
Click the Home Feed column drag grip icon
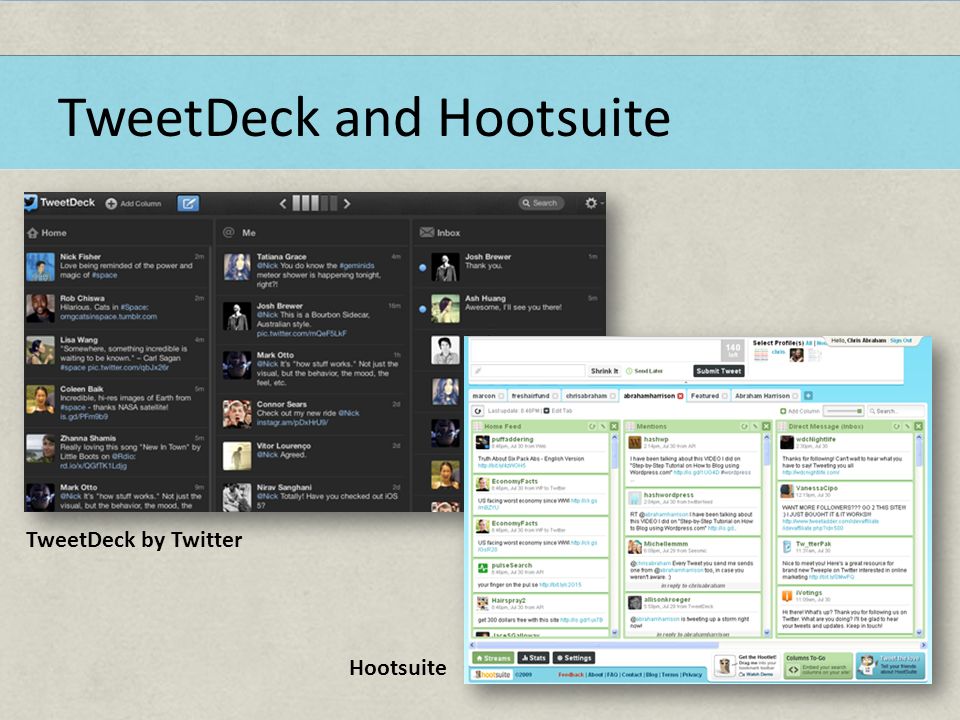(478, 426)
